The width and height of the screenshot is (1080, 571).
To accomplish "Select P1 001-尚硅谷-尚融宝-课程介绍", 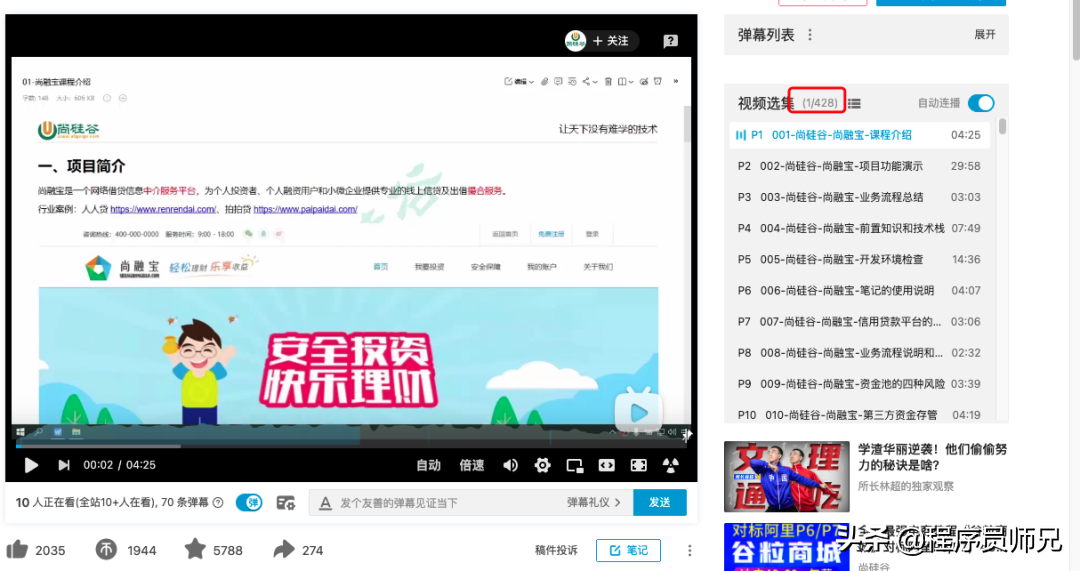I will [860, 135].
